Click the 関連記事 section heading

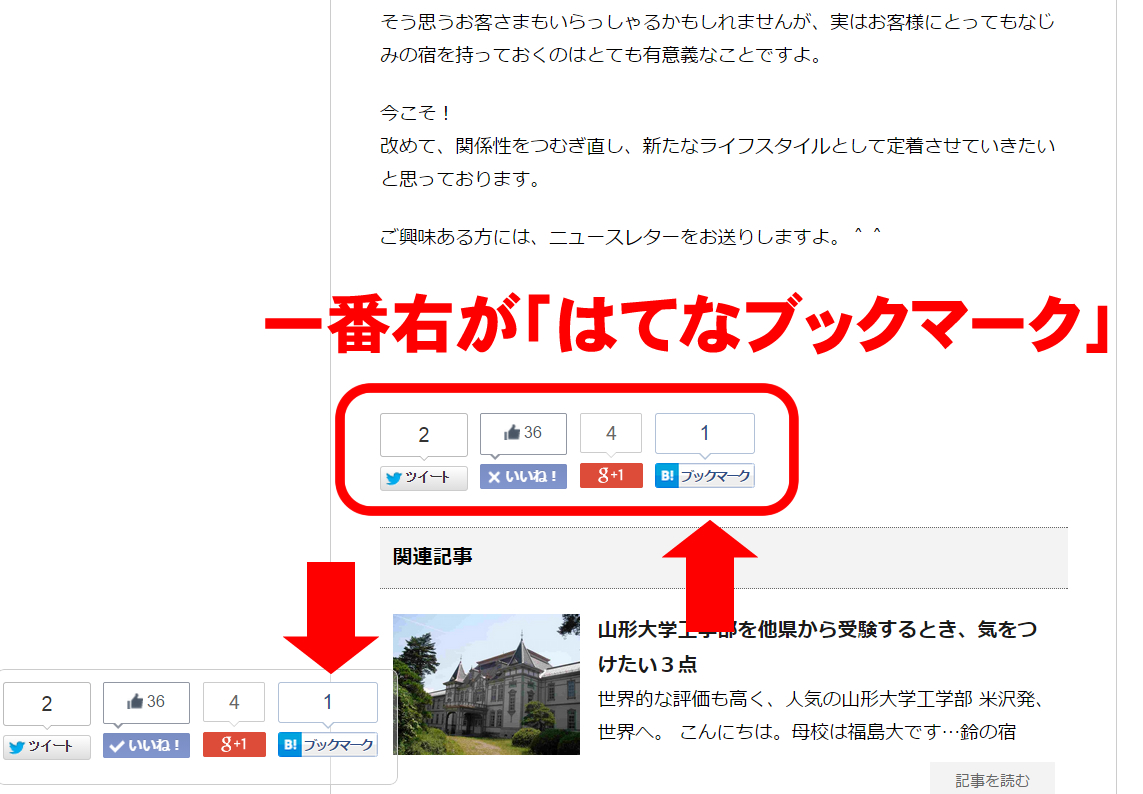click(433, 557)
